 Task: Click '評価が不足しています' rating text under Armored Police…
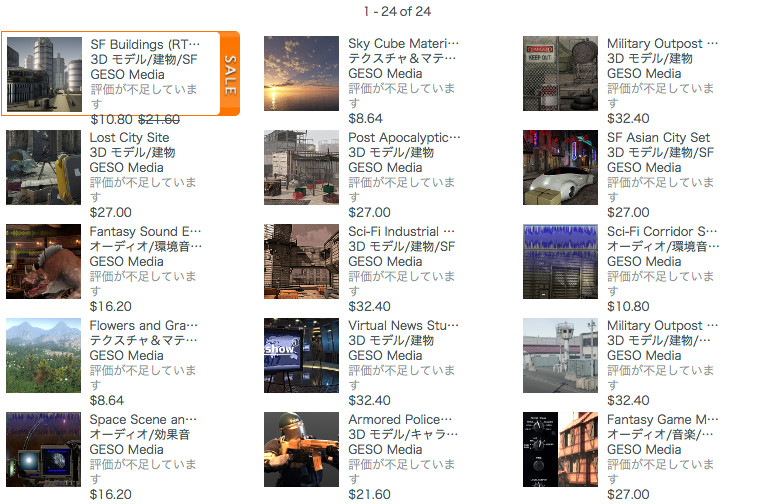[402, 471]
